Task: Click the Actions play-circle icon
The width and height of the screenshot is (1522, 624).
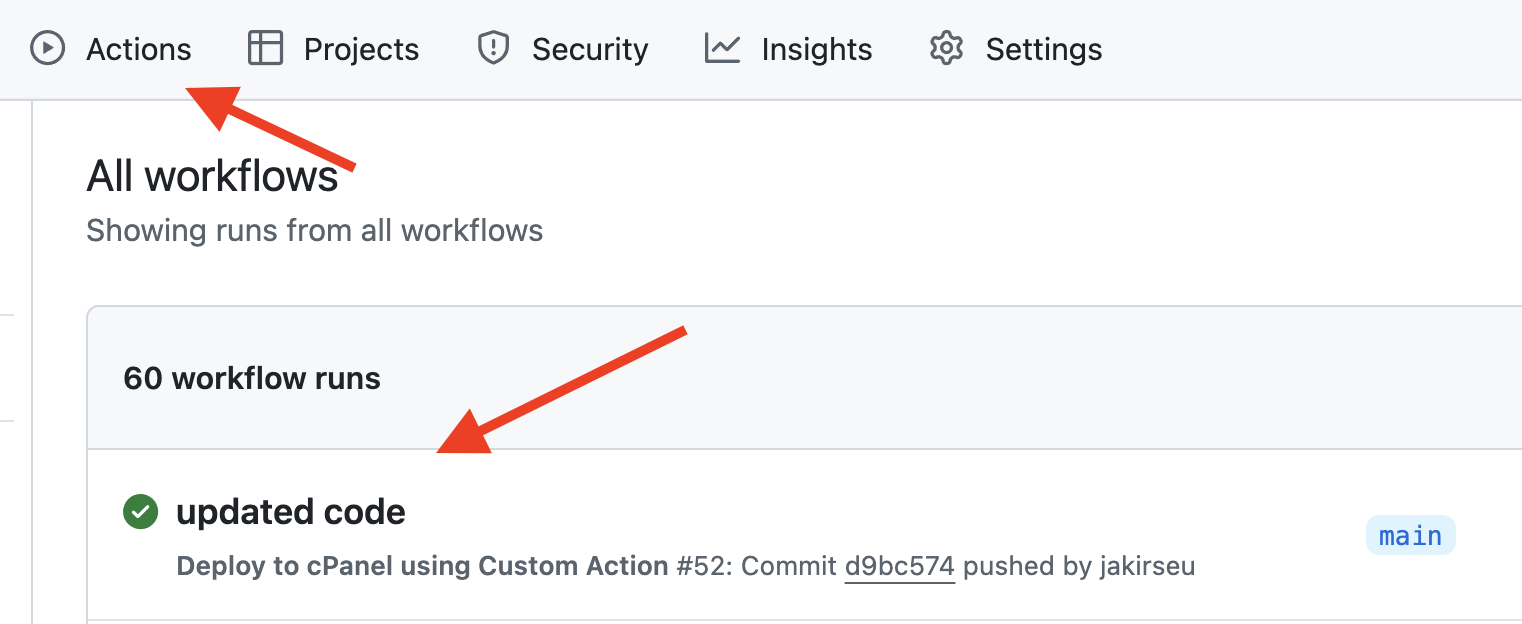Action: tap(47, 48)
